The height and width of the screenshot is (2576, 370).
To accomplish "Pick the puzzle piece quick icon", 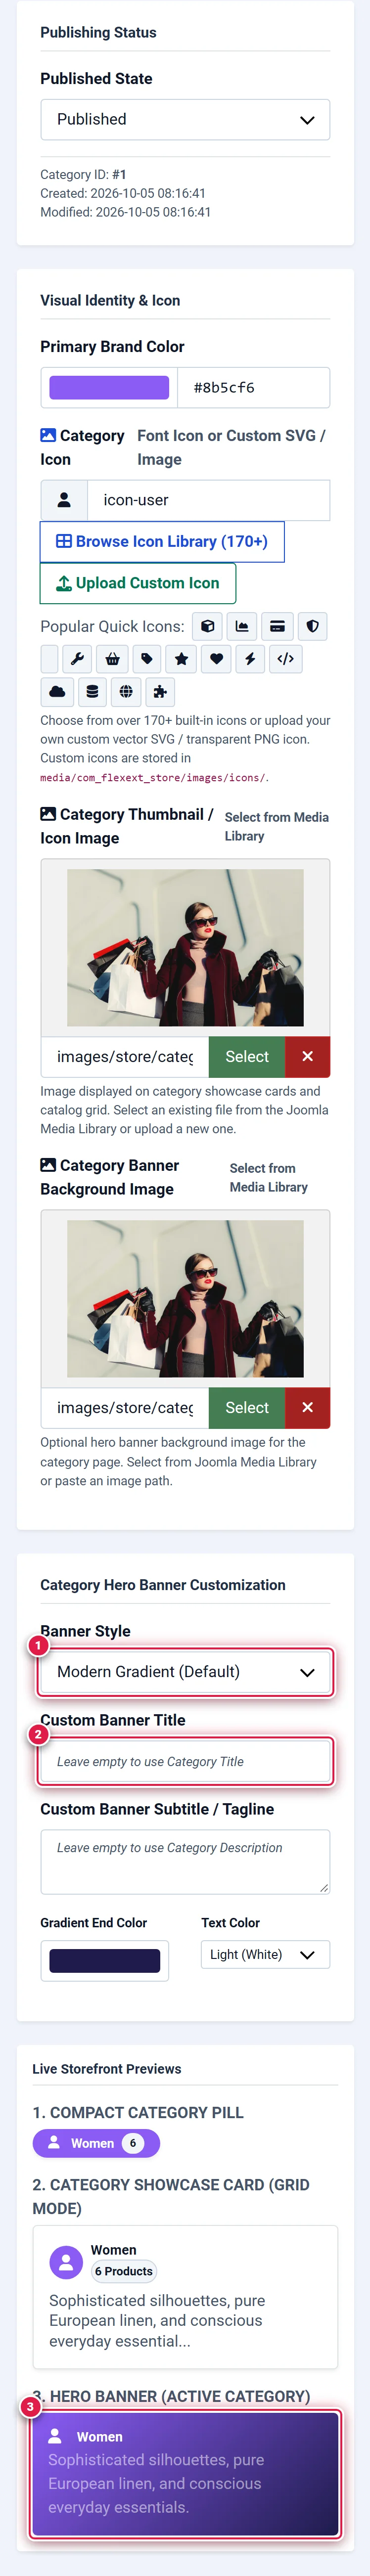I will [x=160, y=691].
